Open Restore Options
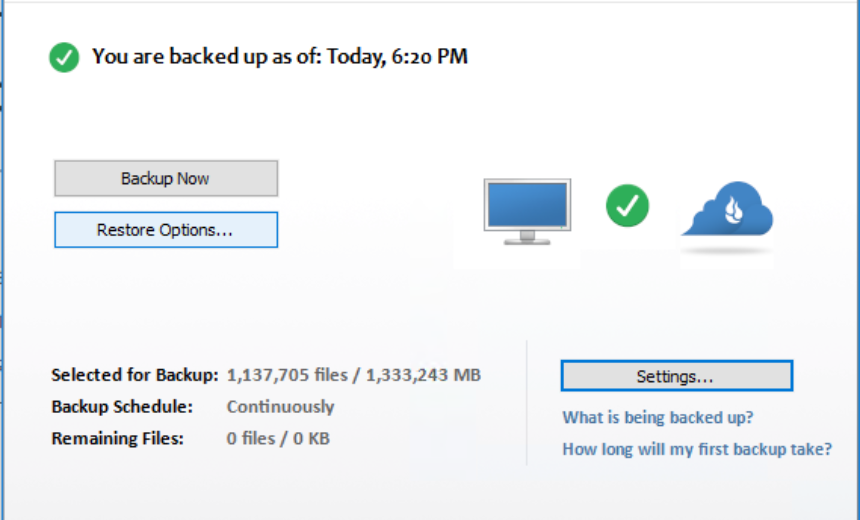The height and width of the screenshot is (520, 860). pyautogui.click(x=165, y=230)
